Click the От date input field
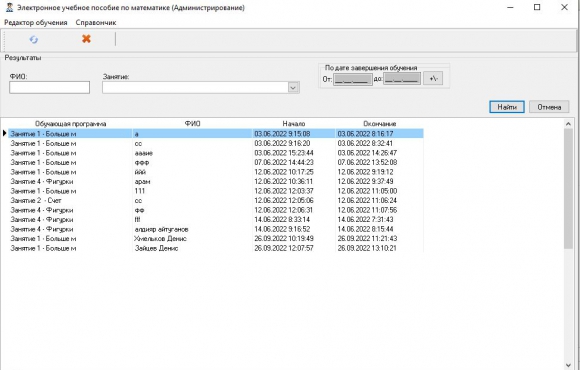The height and width of the screenshot is (370, 580). [x=353, y=79]
